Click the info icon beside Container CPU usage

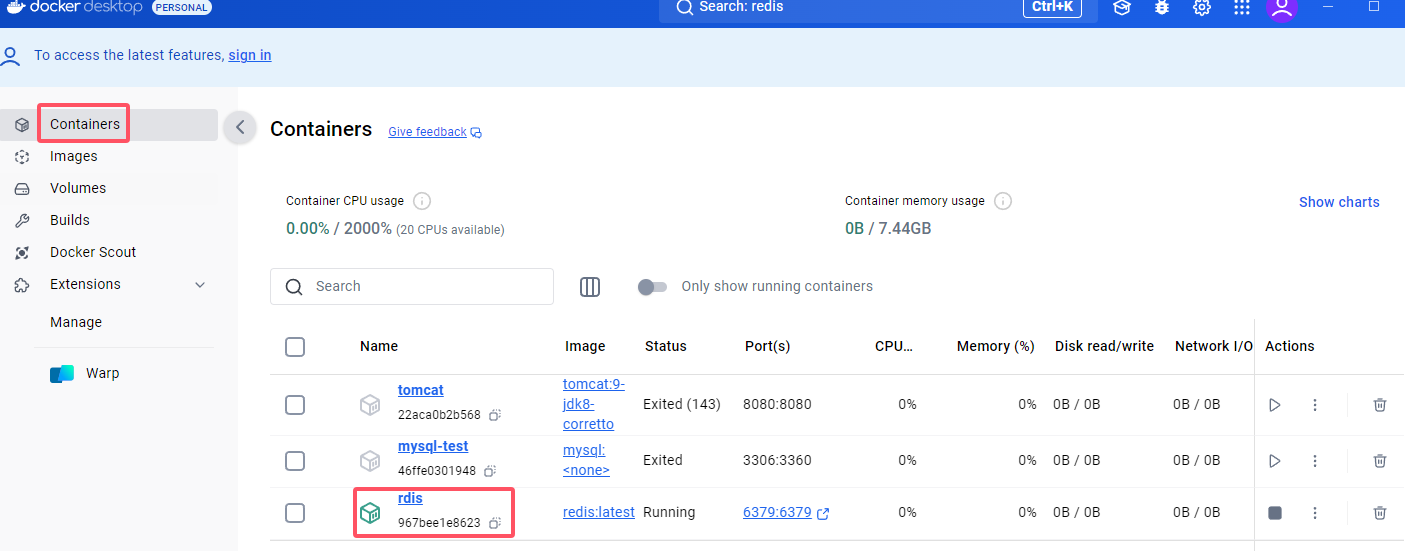(422, 201)
